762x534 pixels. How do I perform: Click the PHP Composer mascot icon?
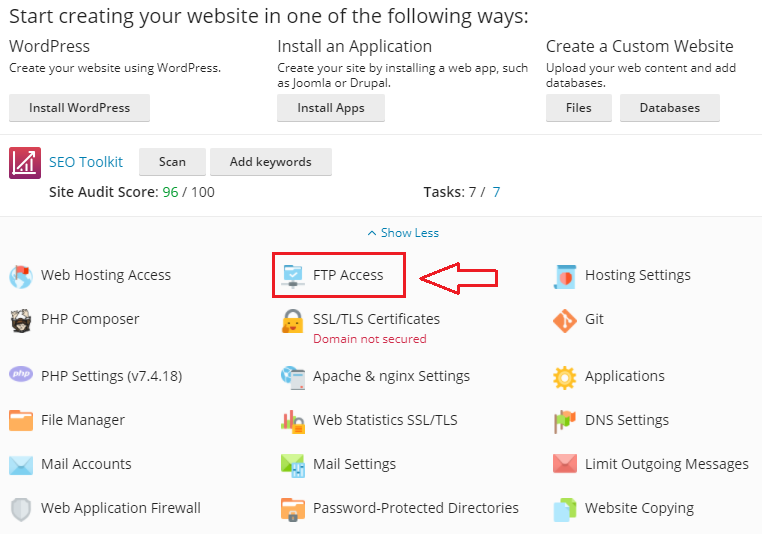pos(21,320)
